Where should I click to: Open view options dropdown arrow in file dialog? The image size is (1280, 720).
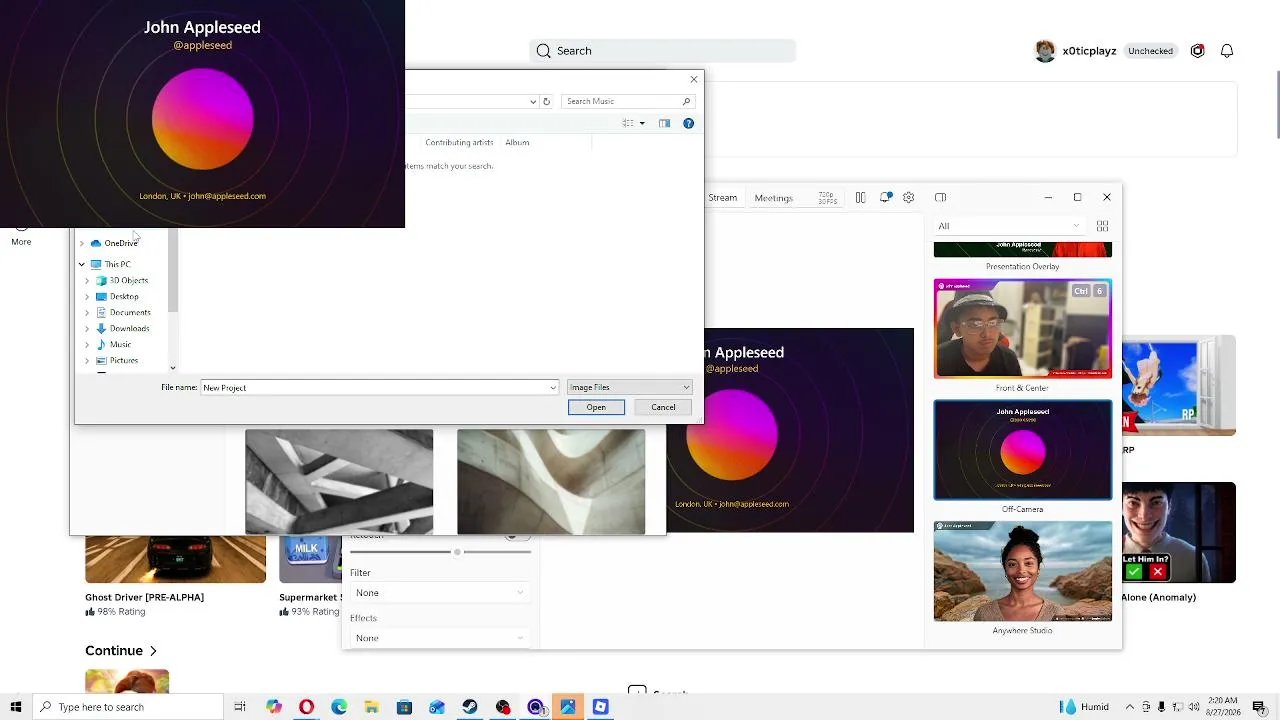pyautogui.click(x=642, y=123)
